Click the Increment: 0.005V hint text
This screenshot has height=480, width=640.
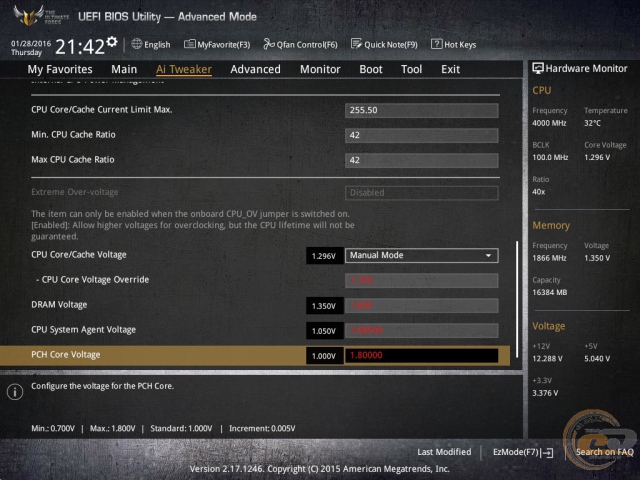[262, 429]
